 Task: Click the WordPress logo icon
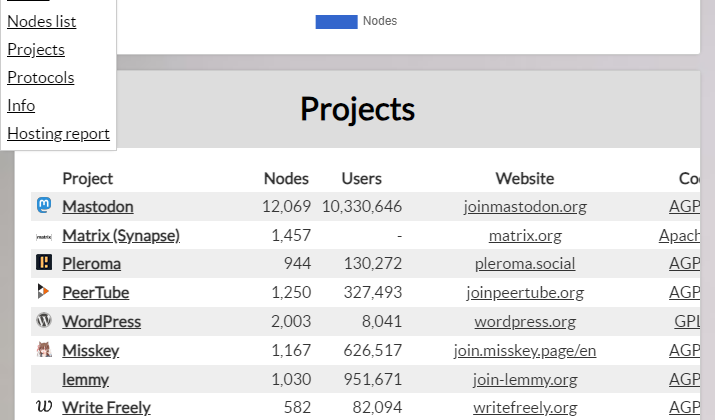(x=44, y=320)
